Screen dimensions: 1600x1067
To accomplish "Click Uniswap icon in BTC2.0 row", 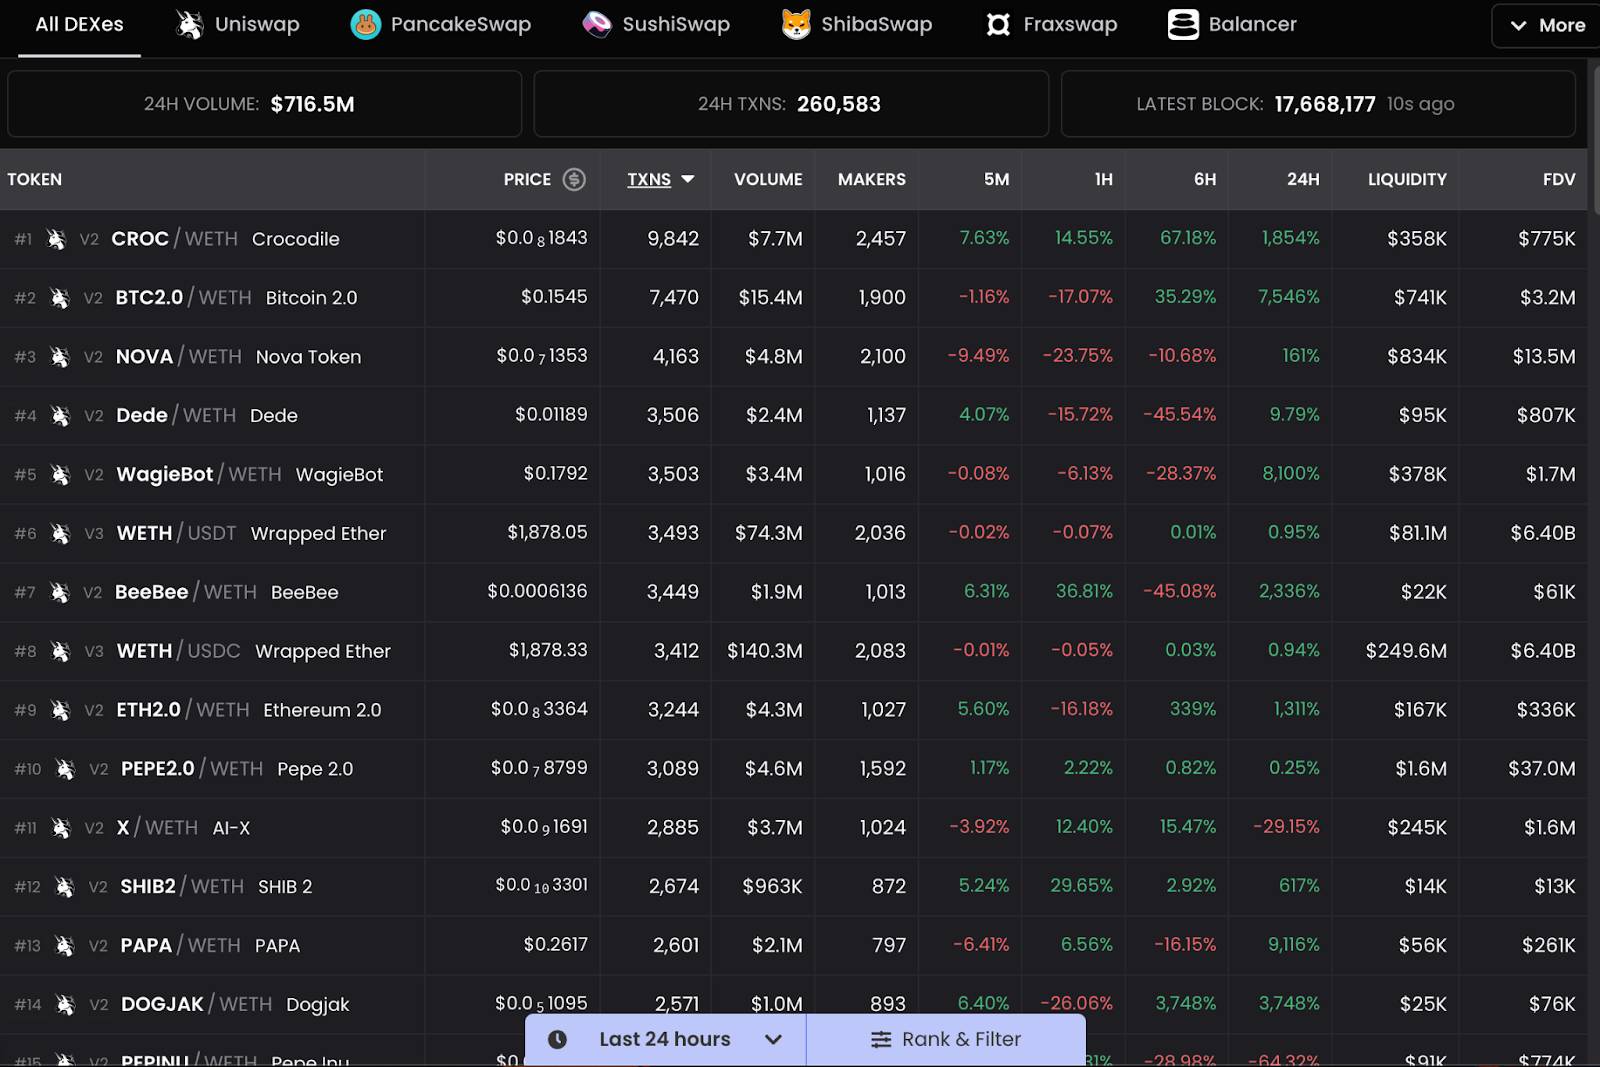I will pyautogui.click(x=60, y=298).
